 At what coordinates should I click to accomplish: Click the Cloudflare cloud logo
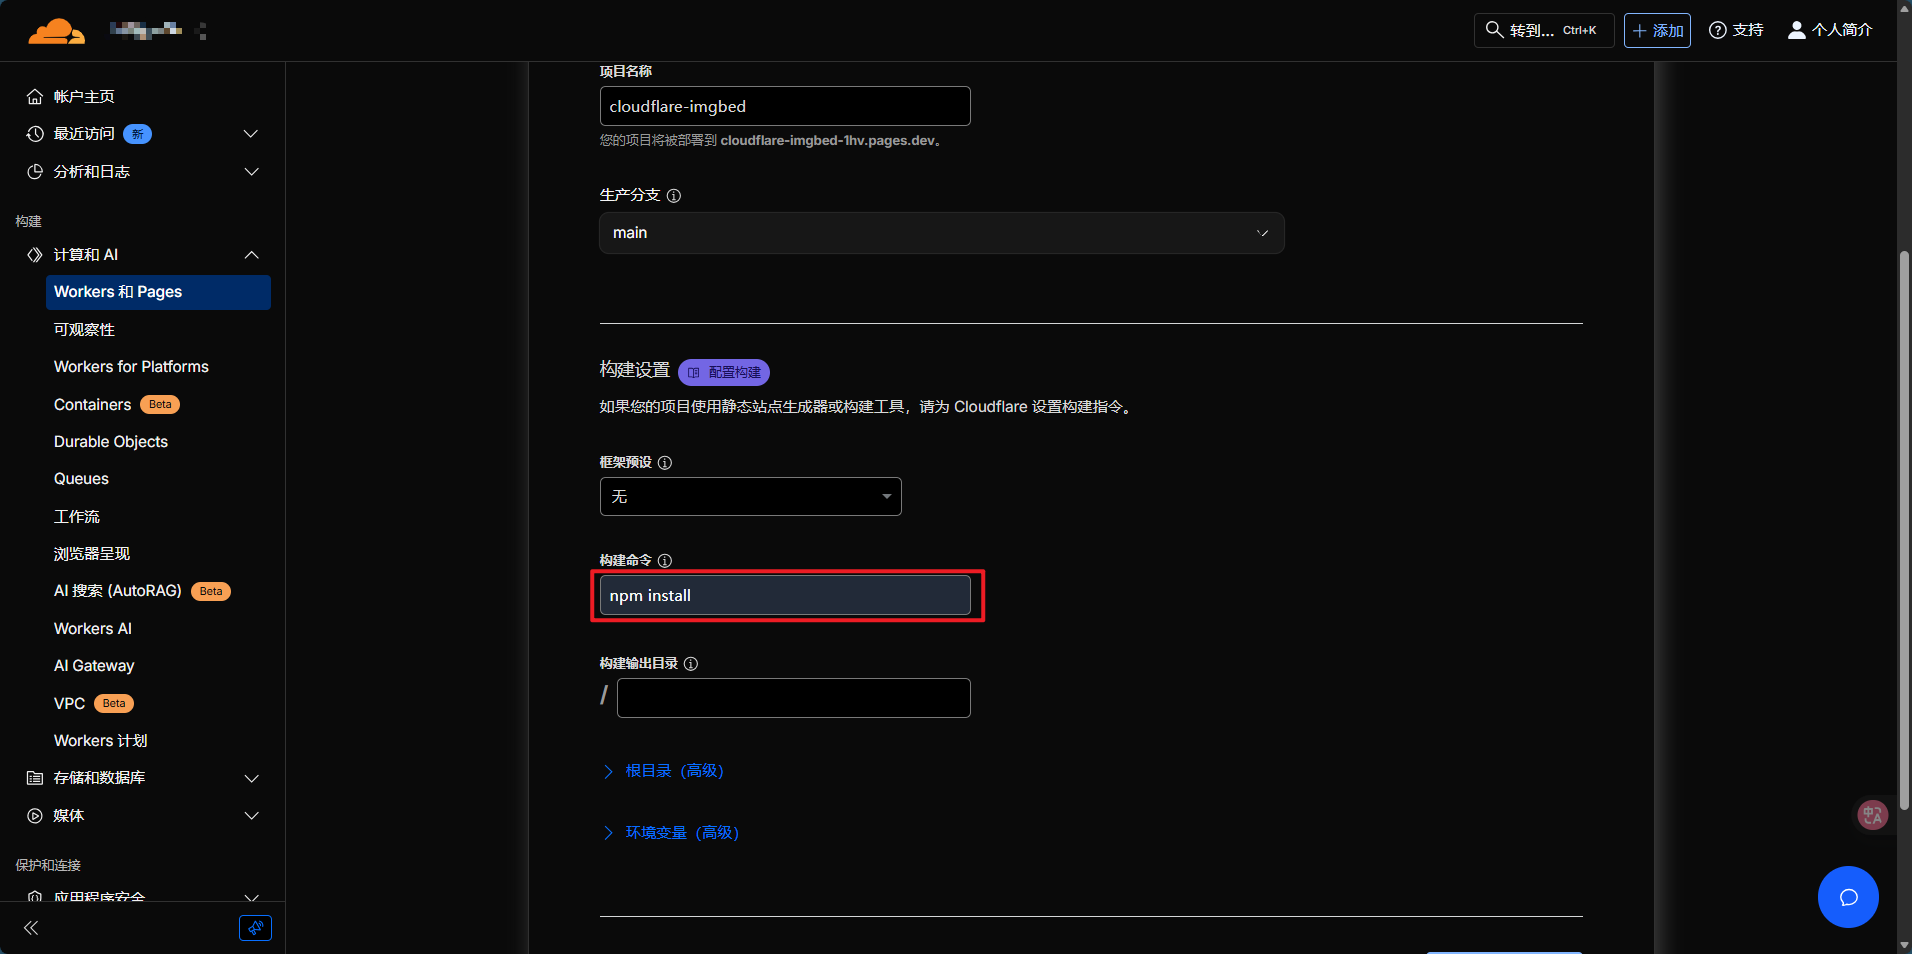coord(56,32)
